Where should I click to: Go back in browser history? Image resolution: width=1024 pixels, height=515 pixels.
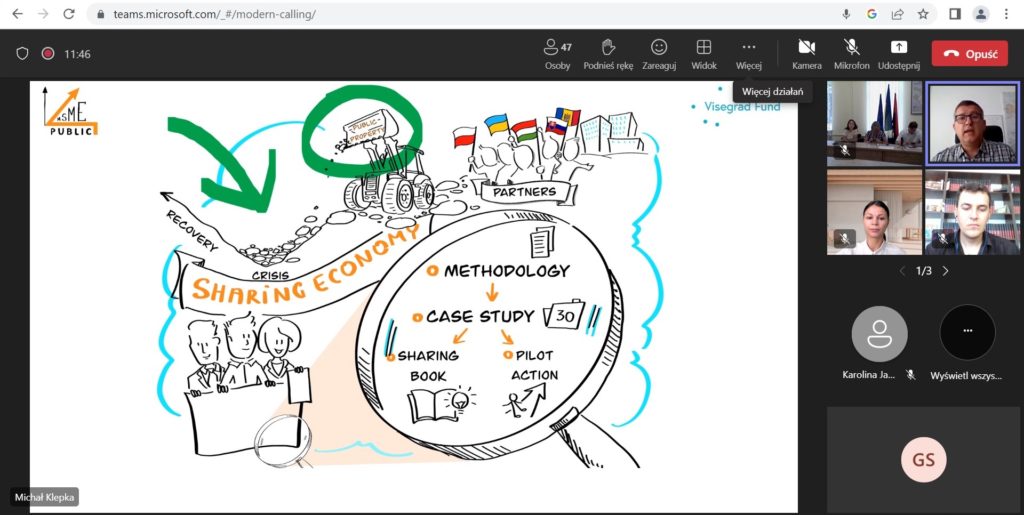(x=18, y=14)
